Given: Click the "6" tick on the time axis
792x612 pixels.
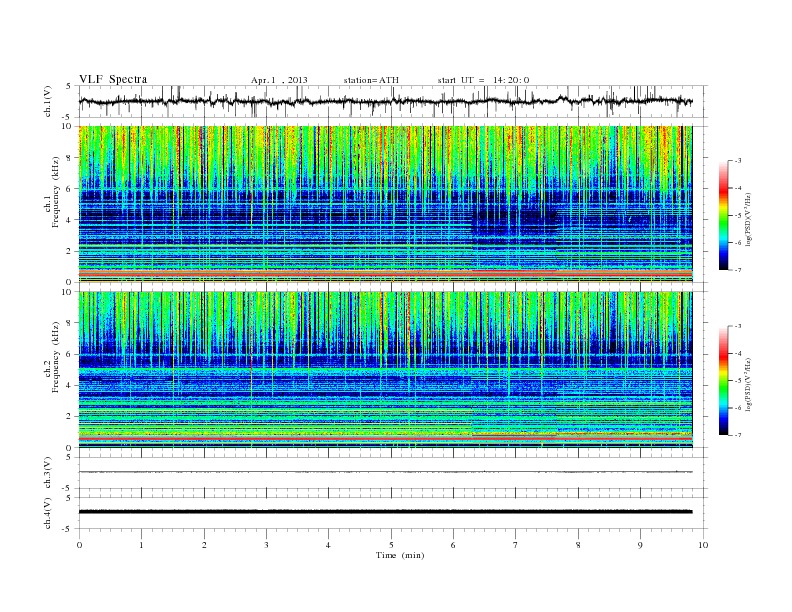Looking at the screenshot, I should click(x=453, y=545).
